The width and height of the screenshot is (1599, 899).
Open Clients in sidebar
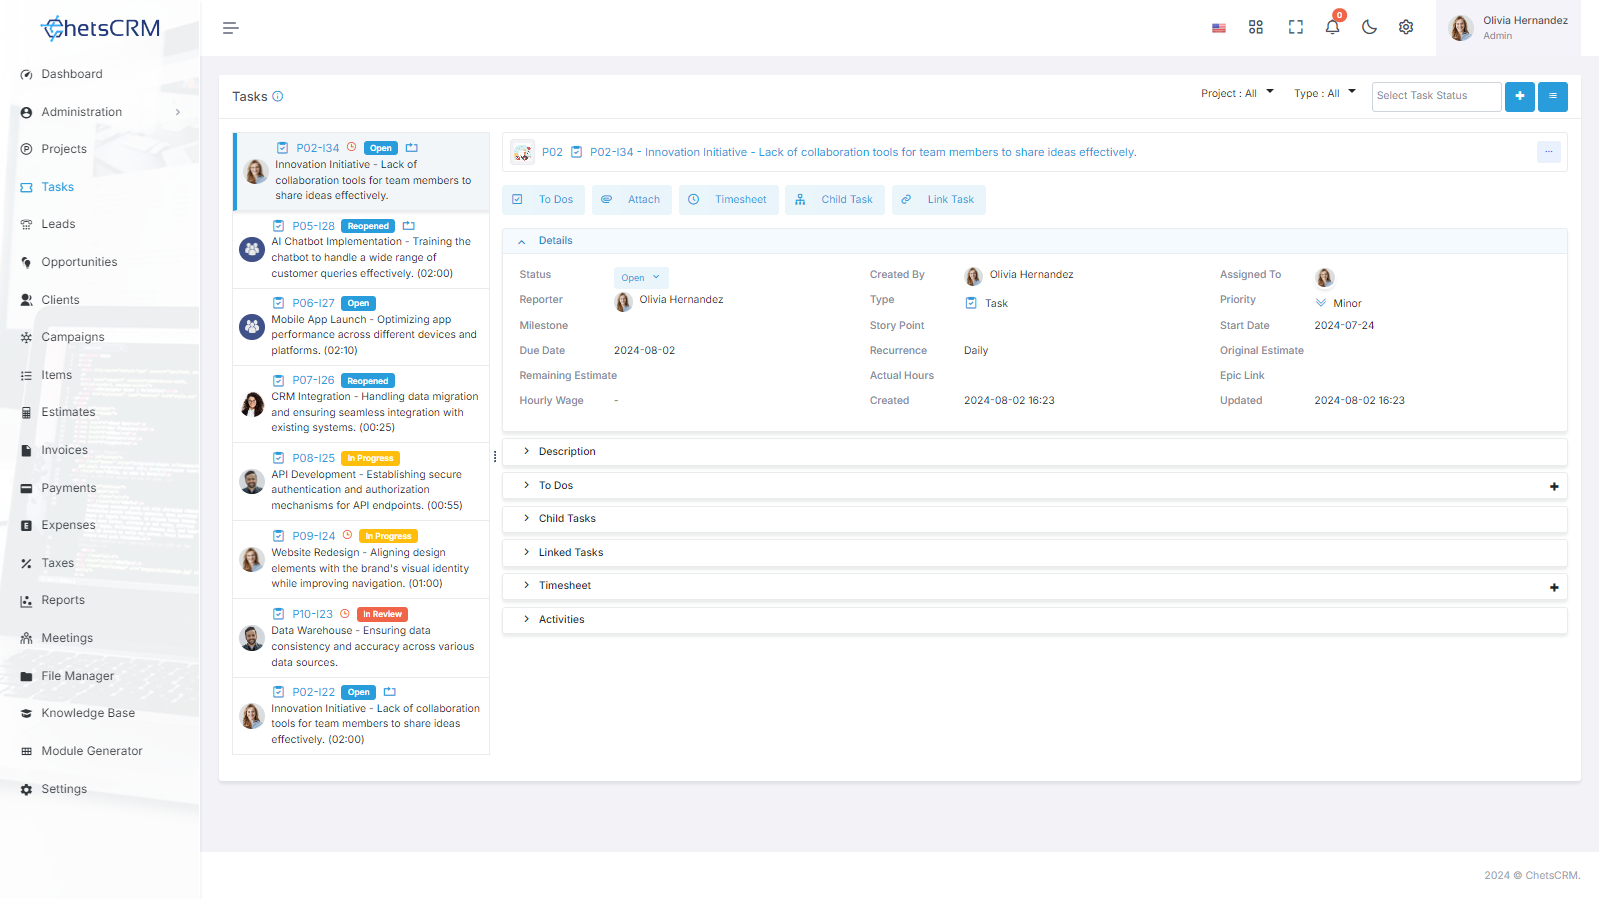click(60, 300)
